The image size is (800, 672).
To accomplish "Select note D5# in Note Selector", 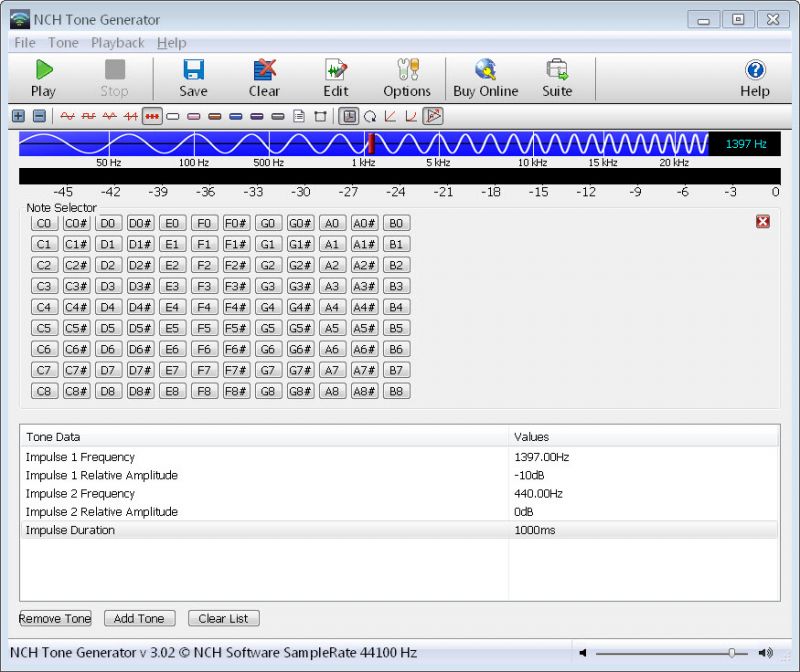I will tap(140, 328).
